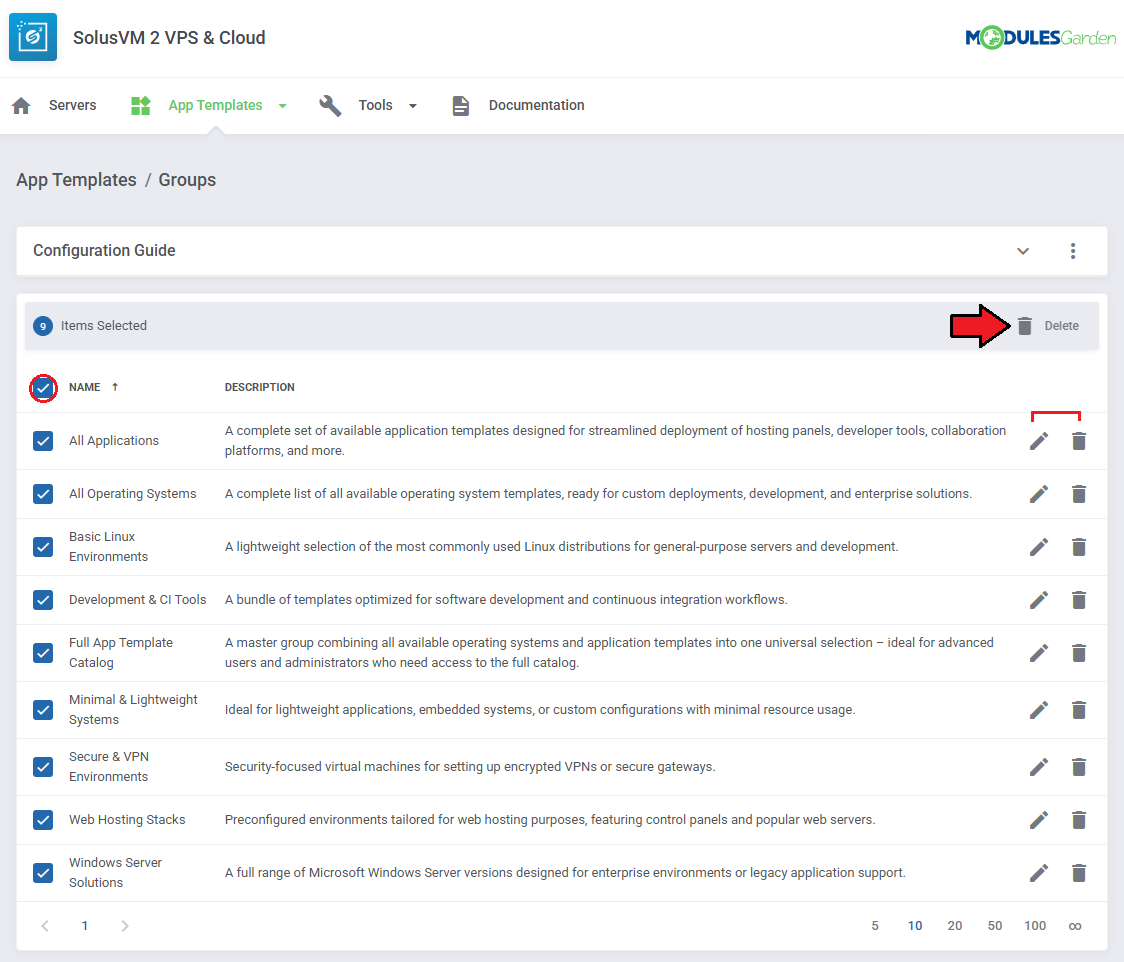Uncheck the All Applications row checkbox
Screen dimensions: 1124x962
[x=43, y=441]
